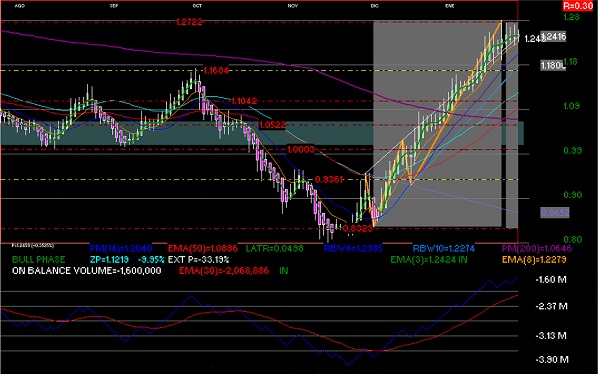Select the purple 0.8652 price tag
The image size is (598, 374).
pos(555,213)
